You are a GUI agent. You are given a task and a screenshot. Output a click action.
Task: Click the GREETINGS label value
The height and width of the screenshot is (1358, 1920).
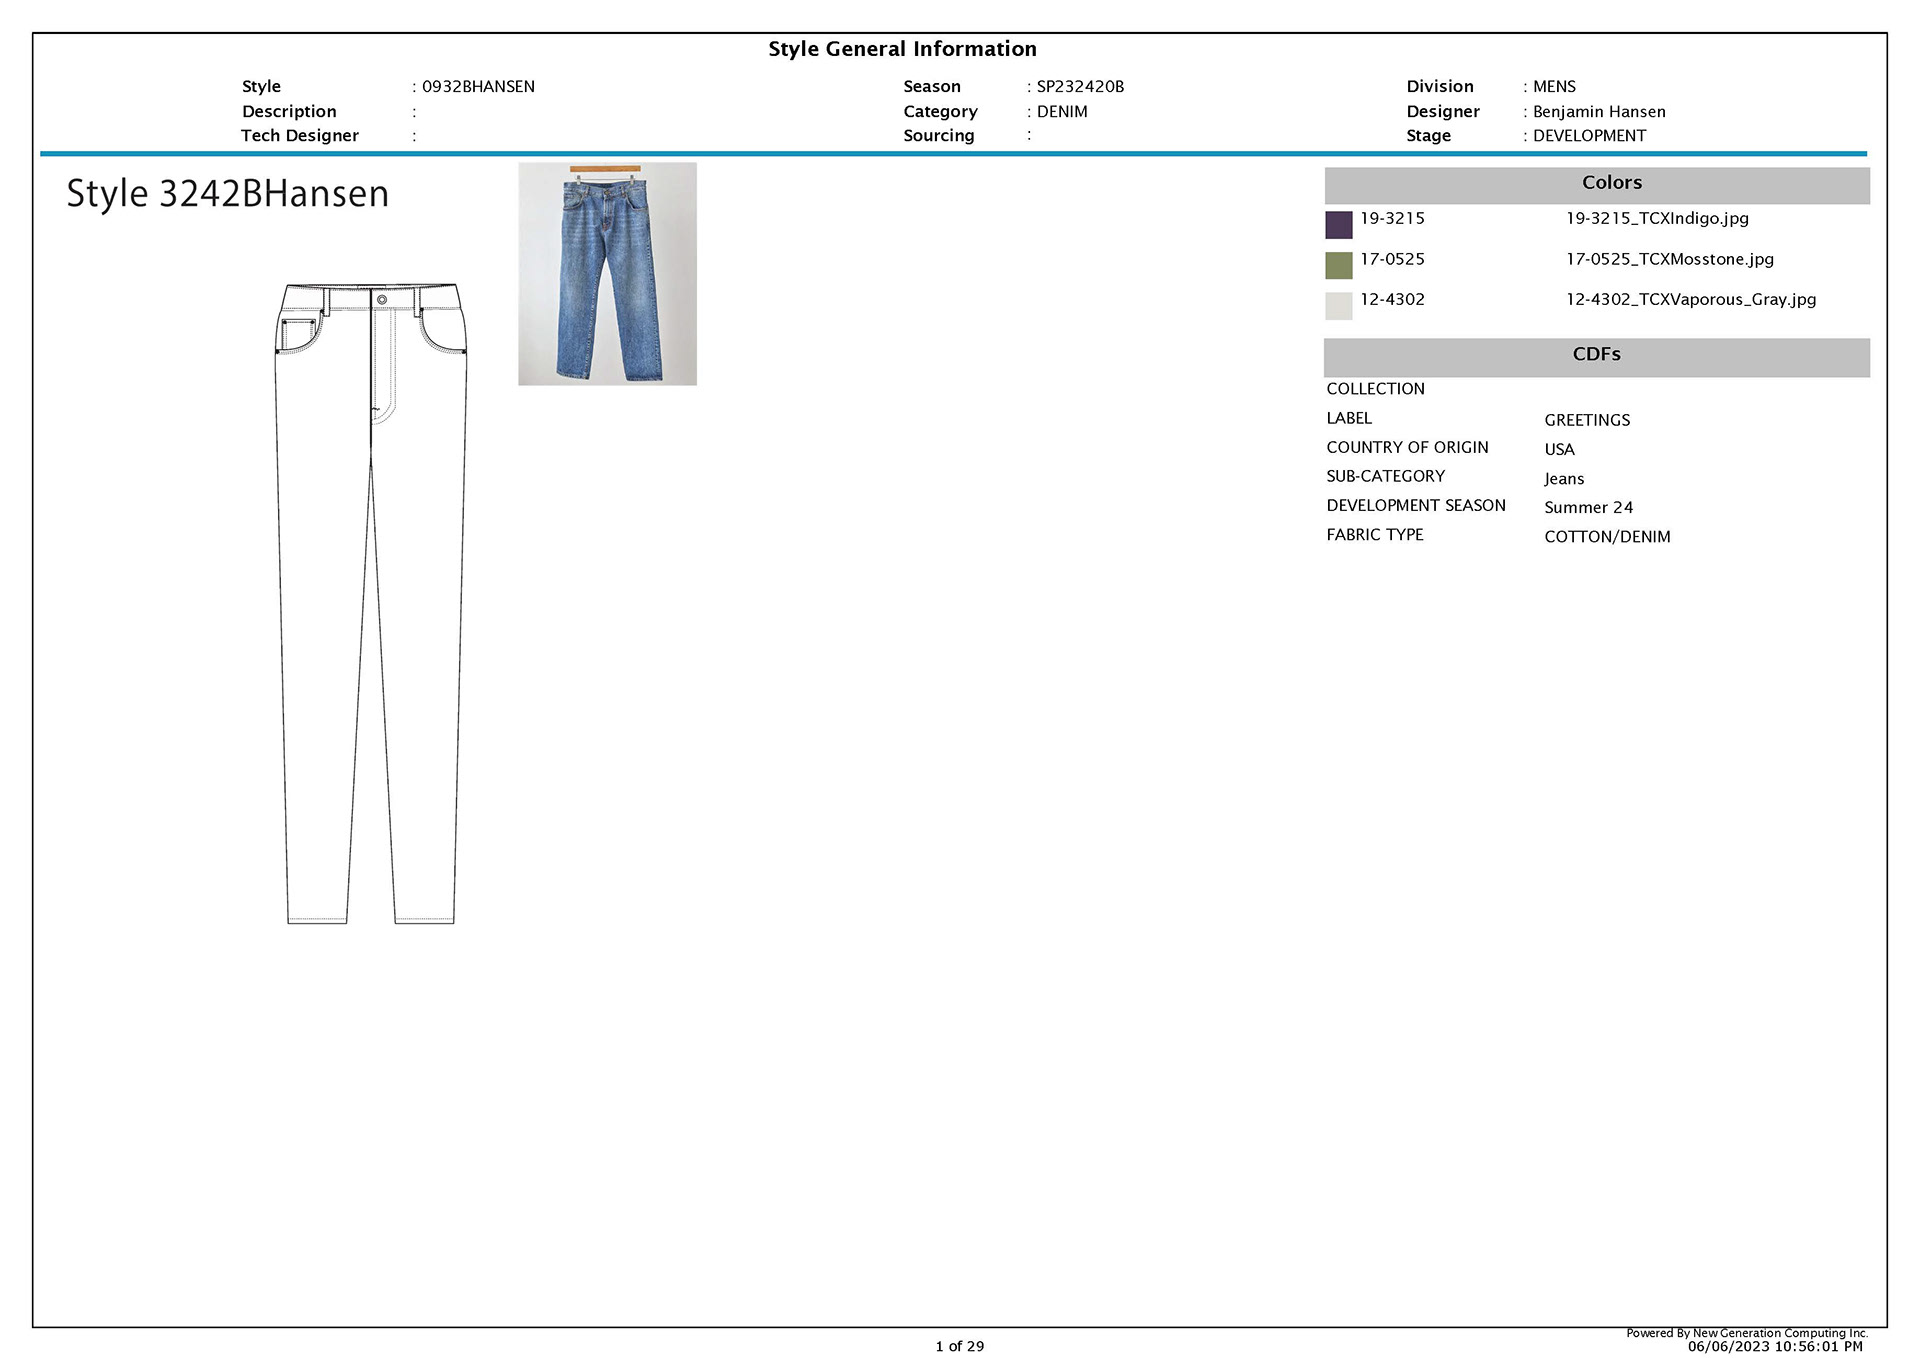coord(1587,420)
